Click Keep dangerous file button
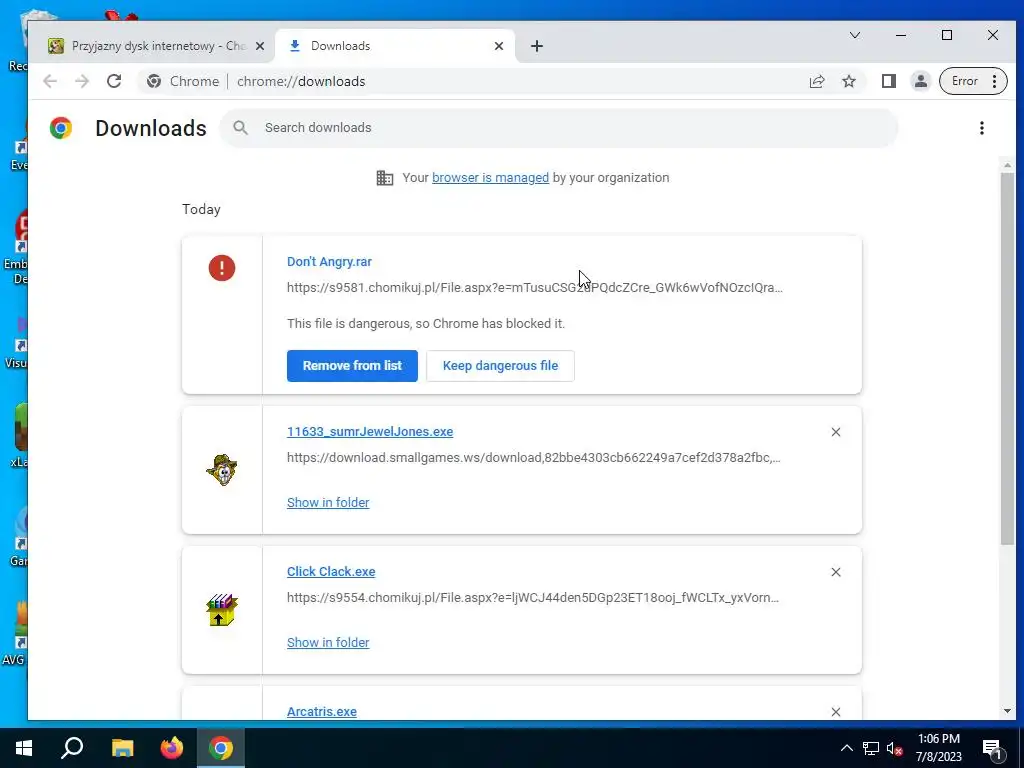 click(x=500, y=366)
